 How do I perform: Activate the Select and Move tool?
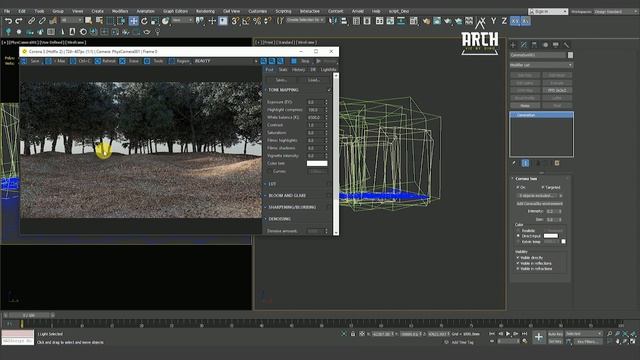pos(133,21)
